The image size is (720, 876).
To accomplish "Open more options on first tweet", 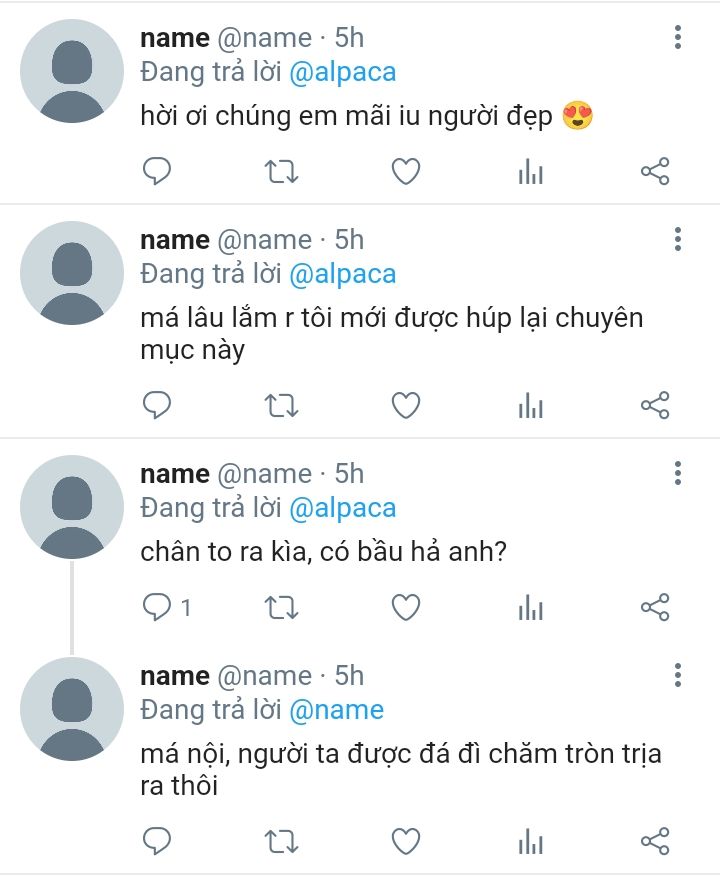I will pyautogui.click(x=678, y=38).
